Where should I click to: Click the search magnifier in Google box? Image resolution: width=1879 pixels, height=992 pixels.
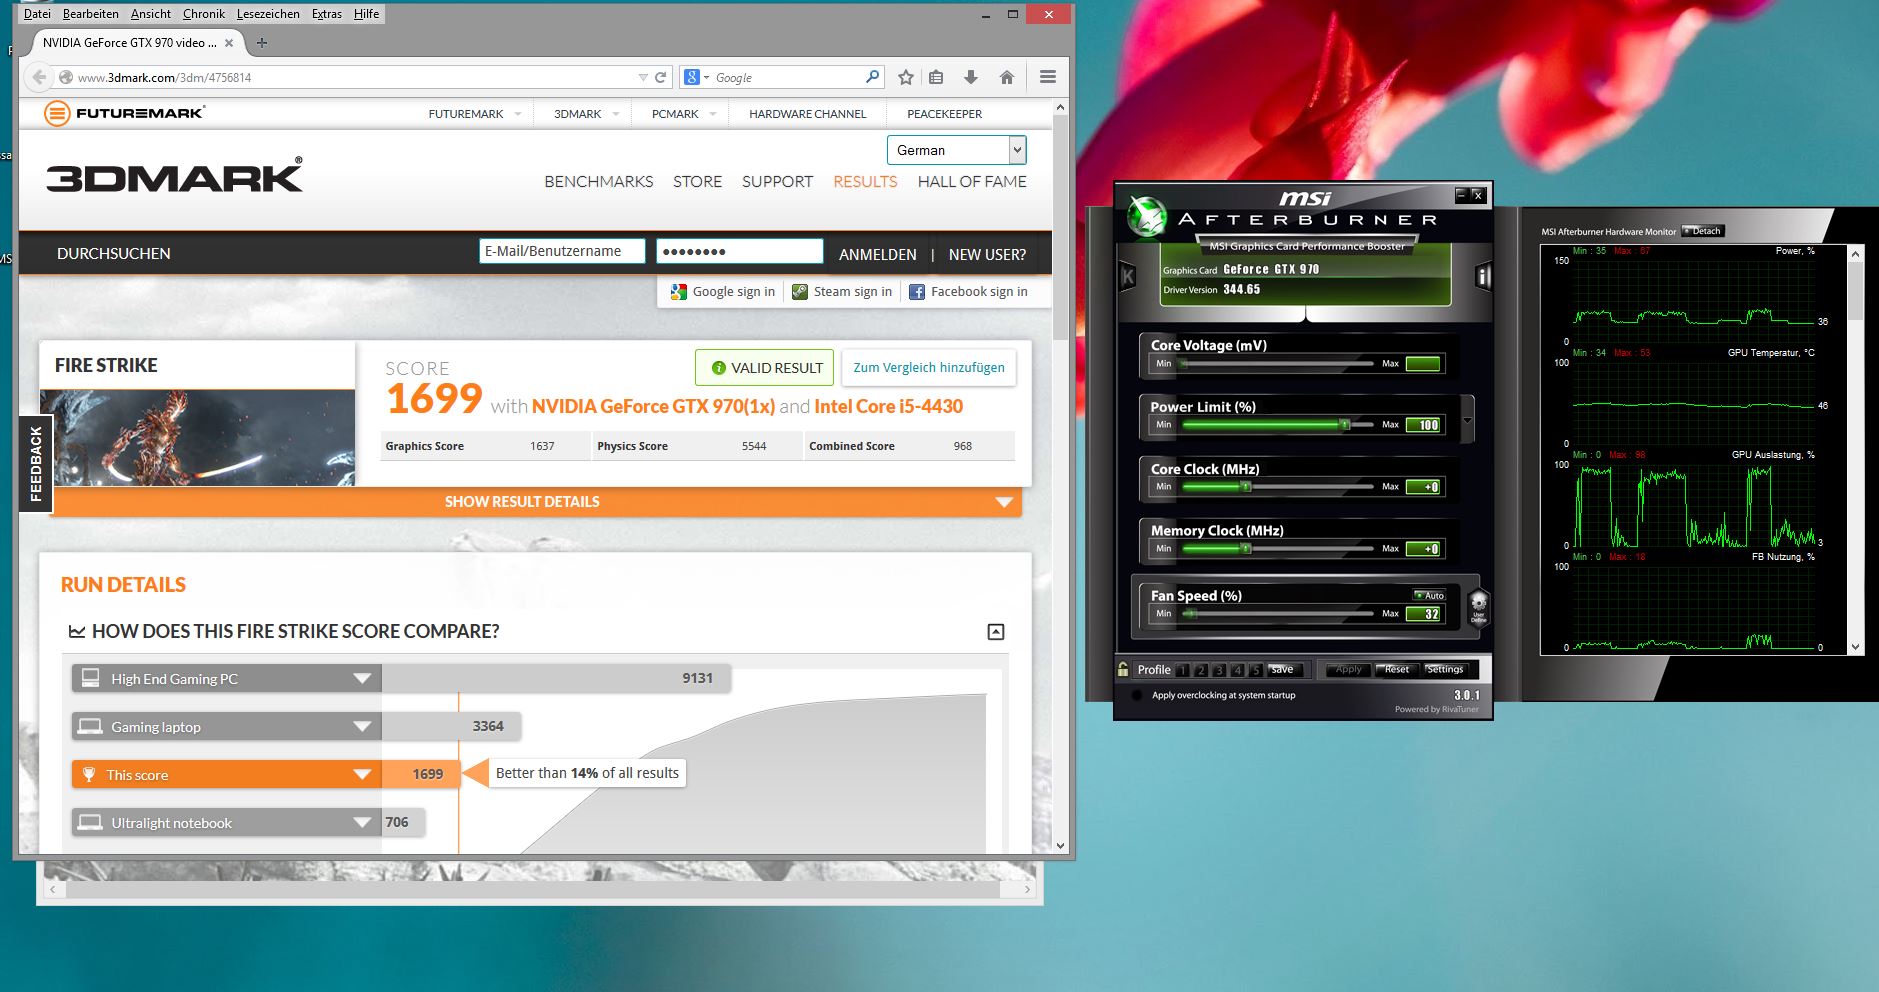872,77
